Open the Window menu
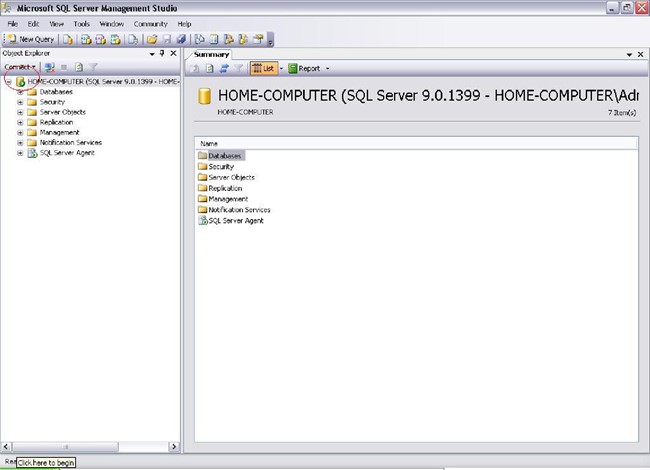 (112, 24)
